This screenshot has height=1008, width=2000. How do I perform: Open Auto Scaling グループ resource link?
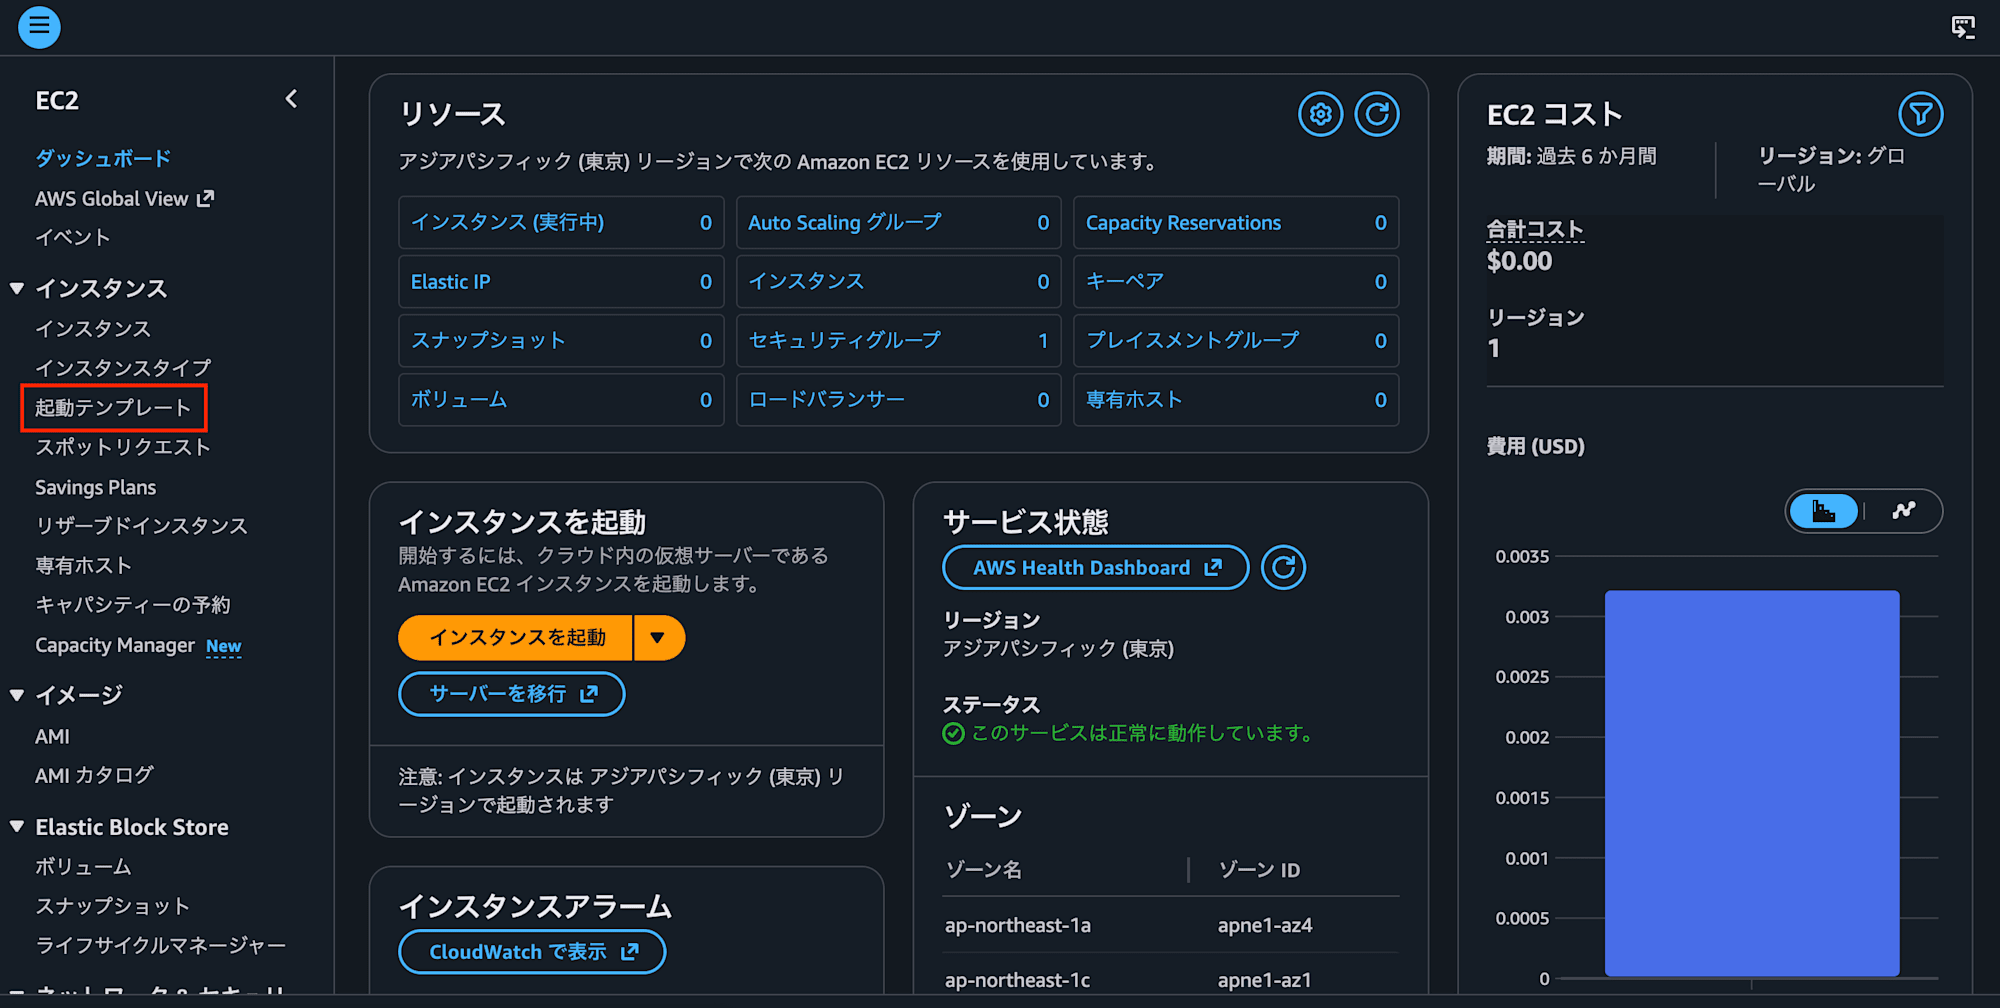click(845, 222)
